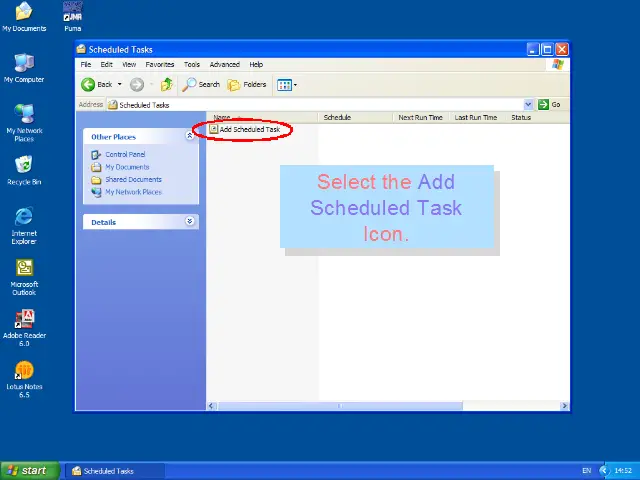Click the Up folder toolbar icon

166,85
